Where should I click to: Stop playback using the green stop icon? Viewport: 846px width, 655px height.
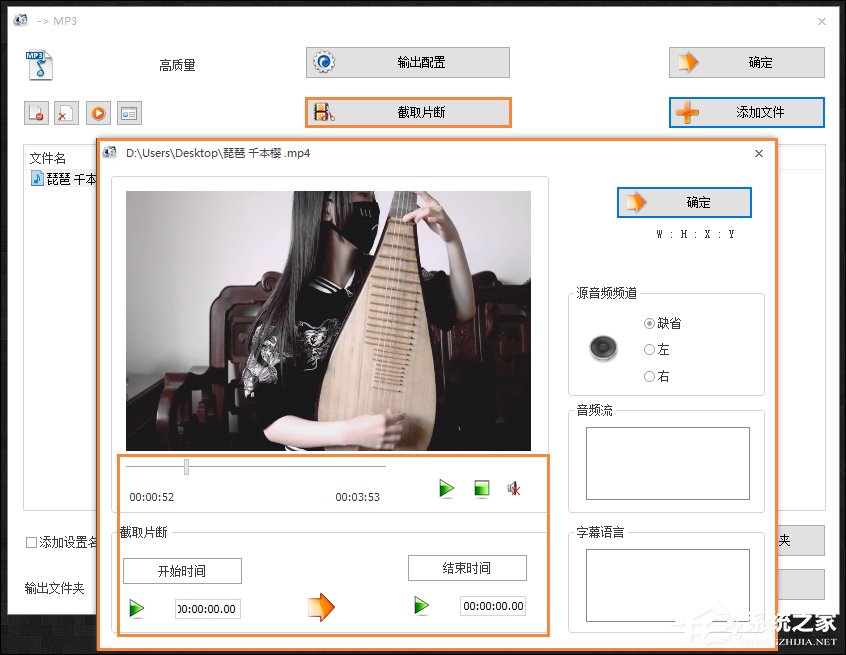[482, 489]
